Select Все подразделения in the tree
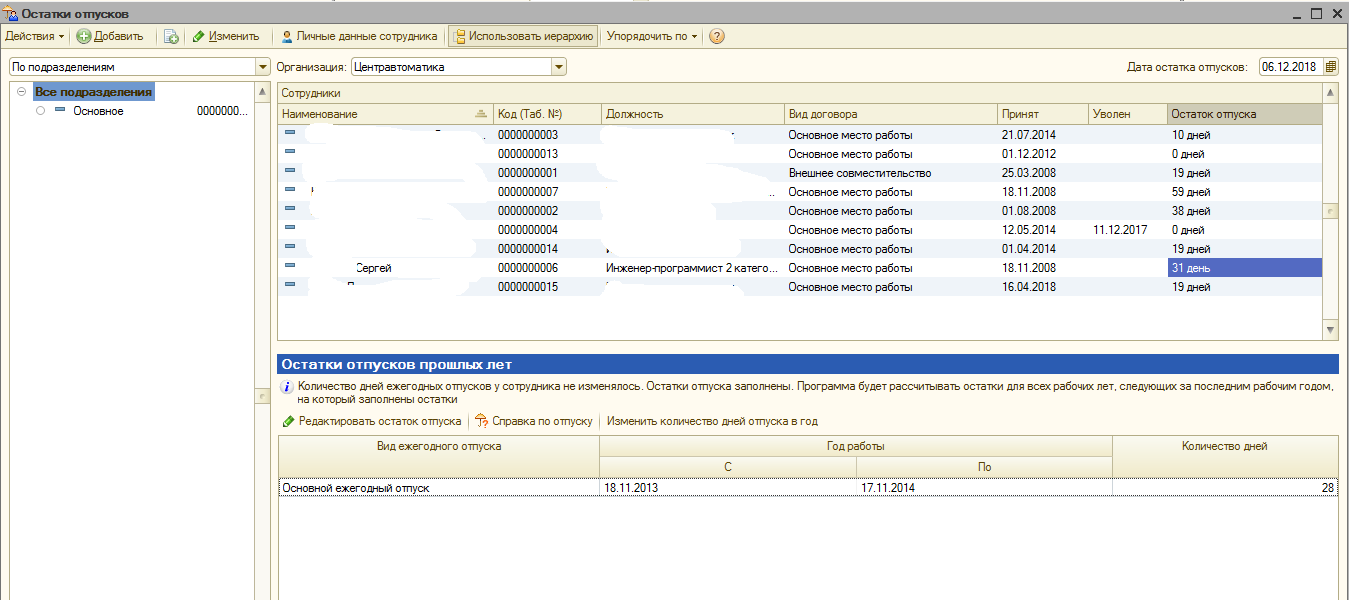Screen dimensions: 1349x600 [x=93, y=92]
